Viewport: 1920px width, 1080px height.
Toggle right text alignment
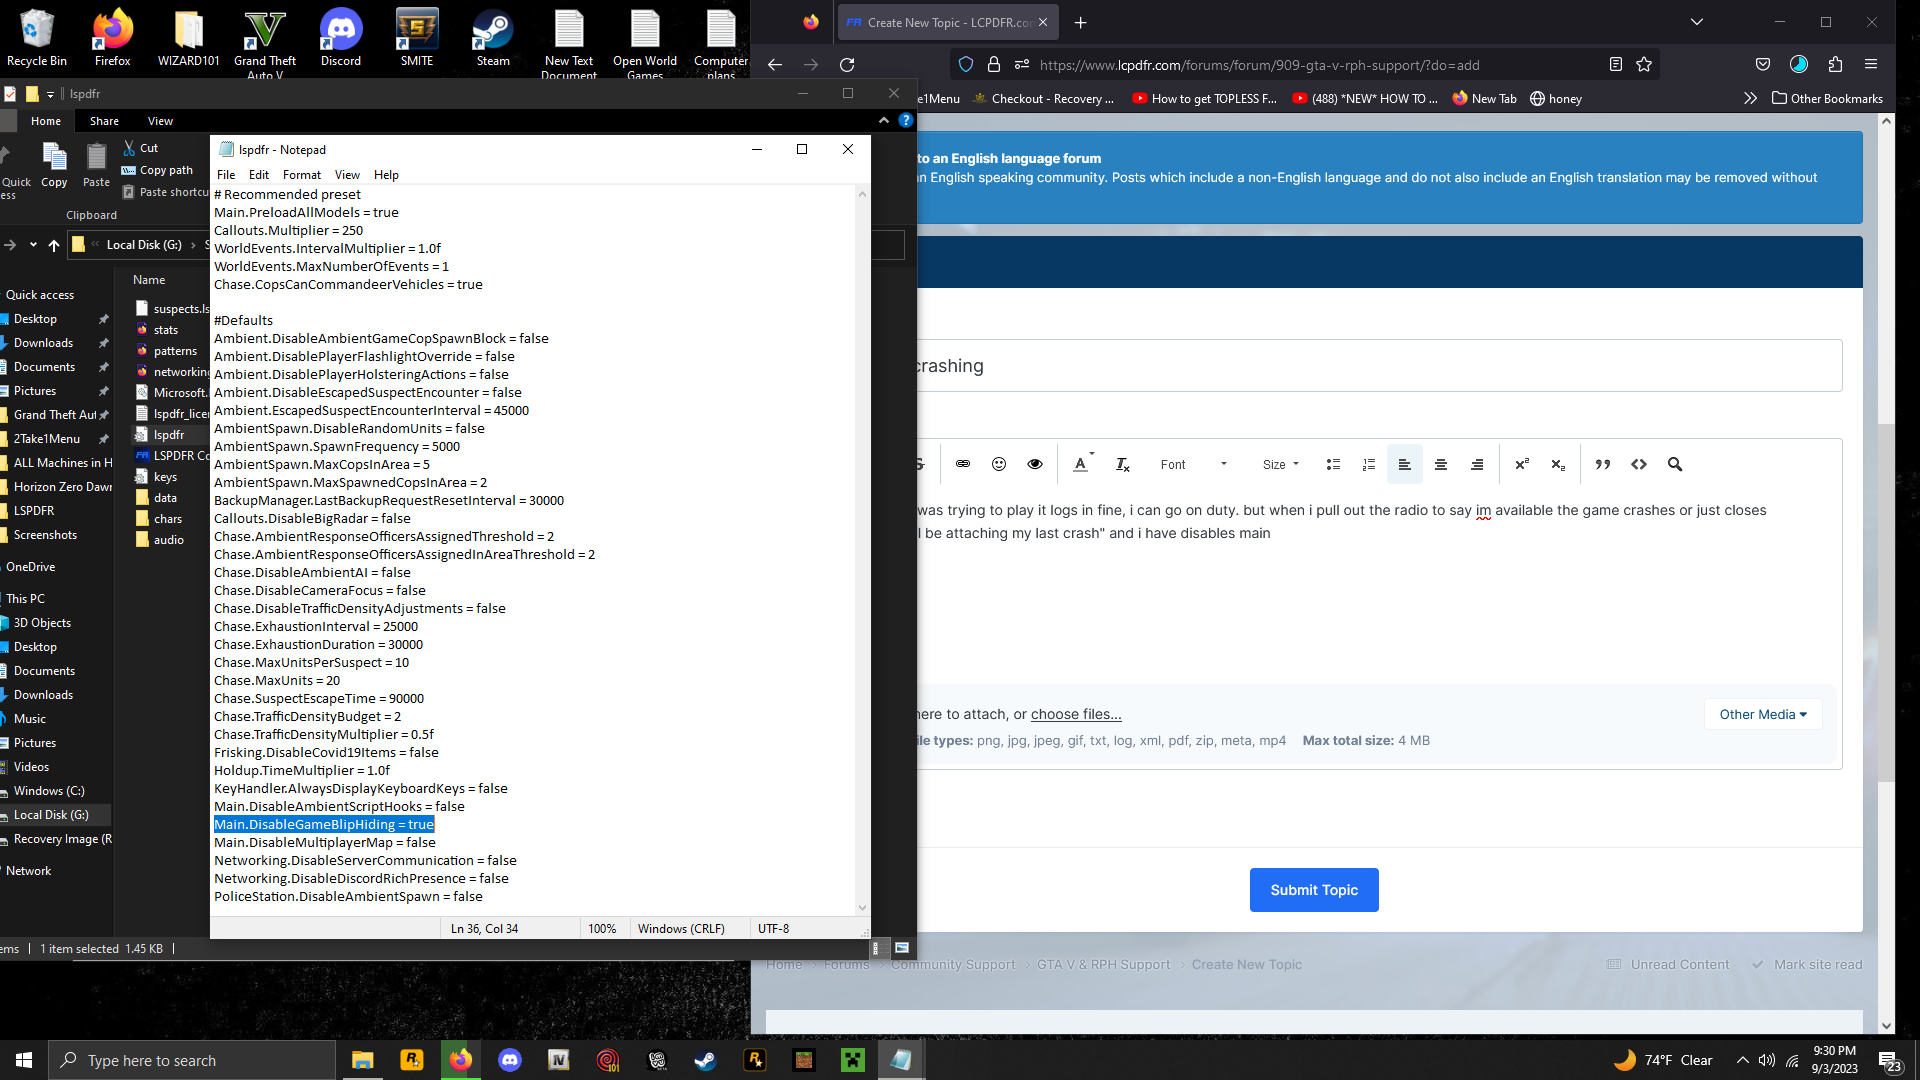click(1477, 464)
